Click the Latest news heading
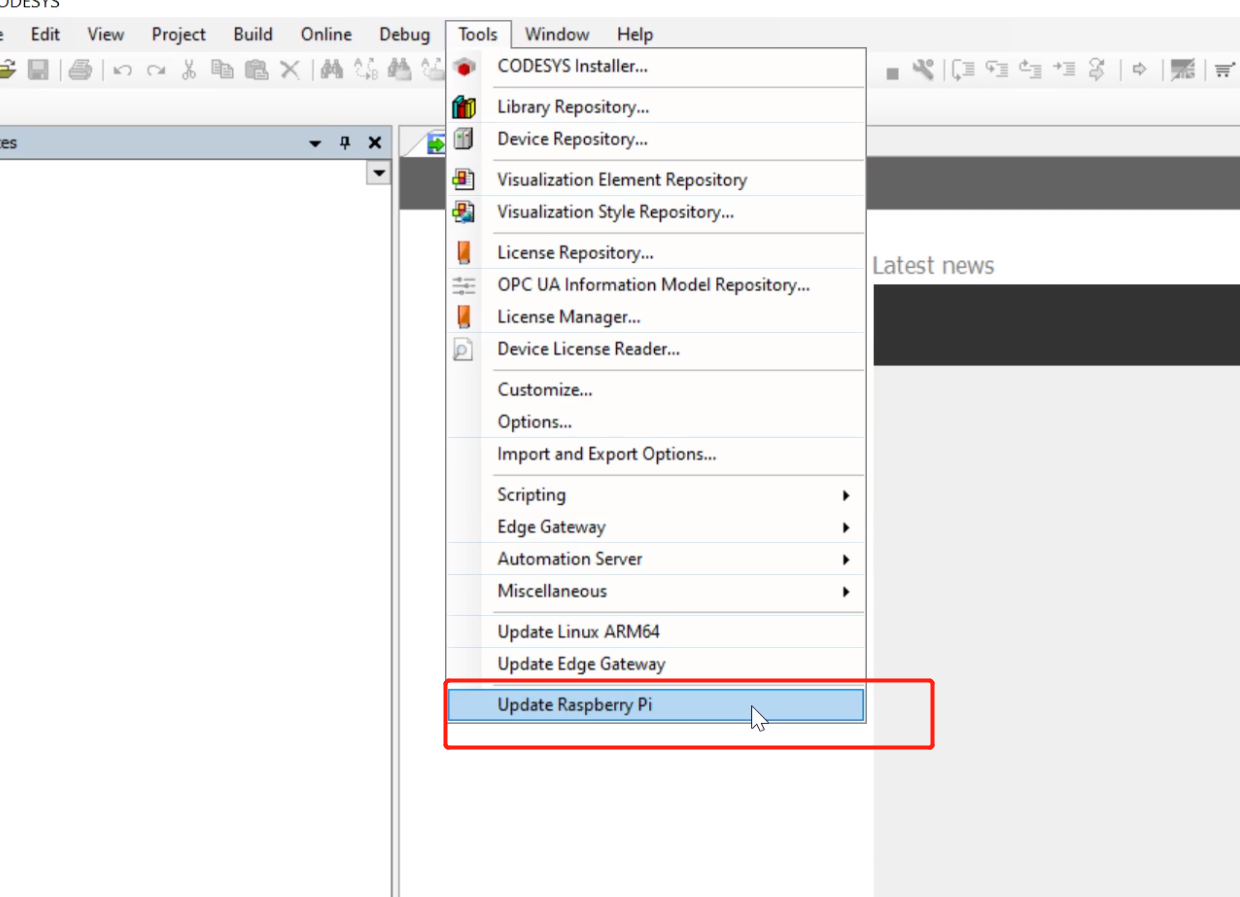This screenshot has width=1240, height=897. point(933,266)
